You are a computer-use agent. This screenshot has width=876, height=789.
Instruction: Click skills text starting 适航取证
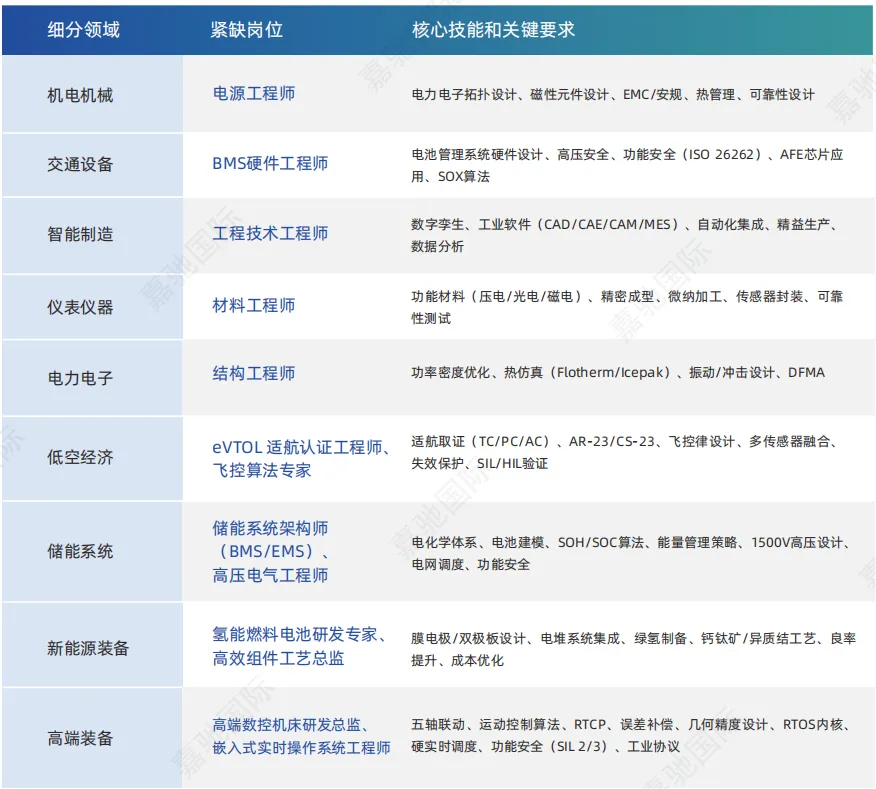coord(623,453)
